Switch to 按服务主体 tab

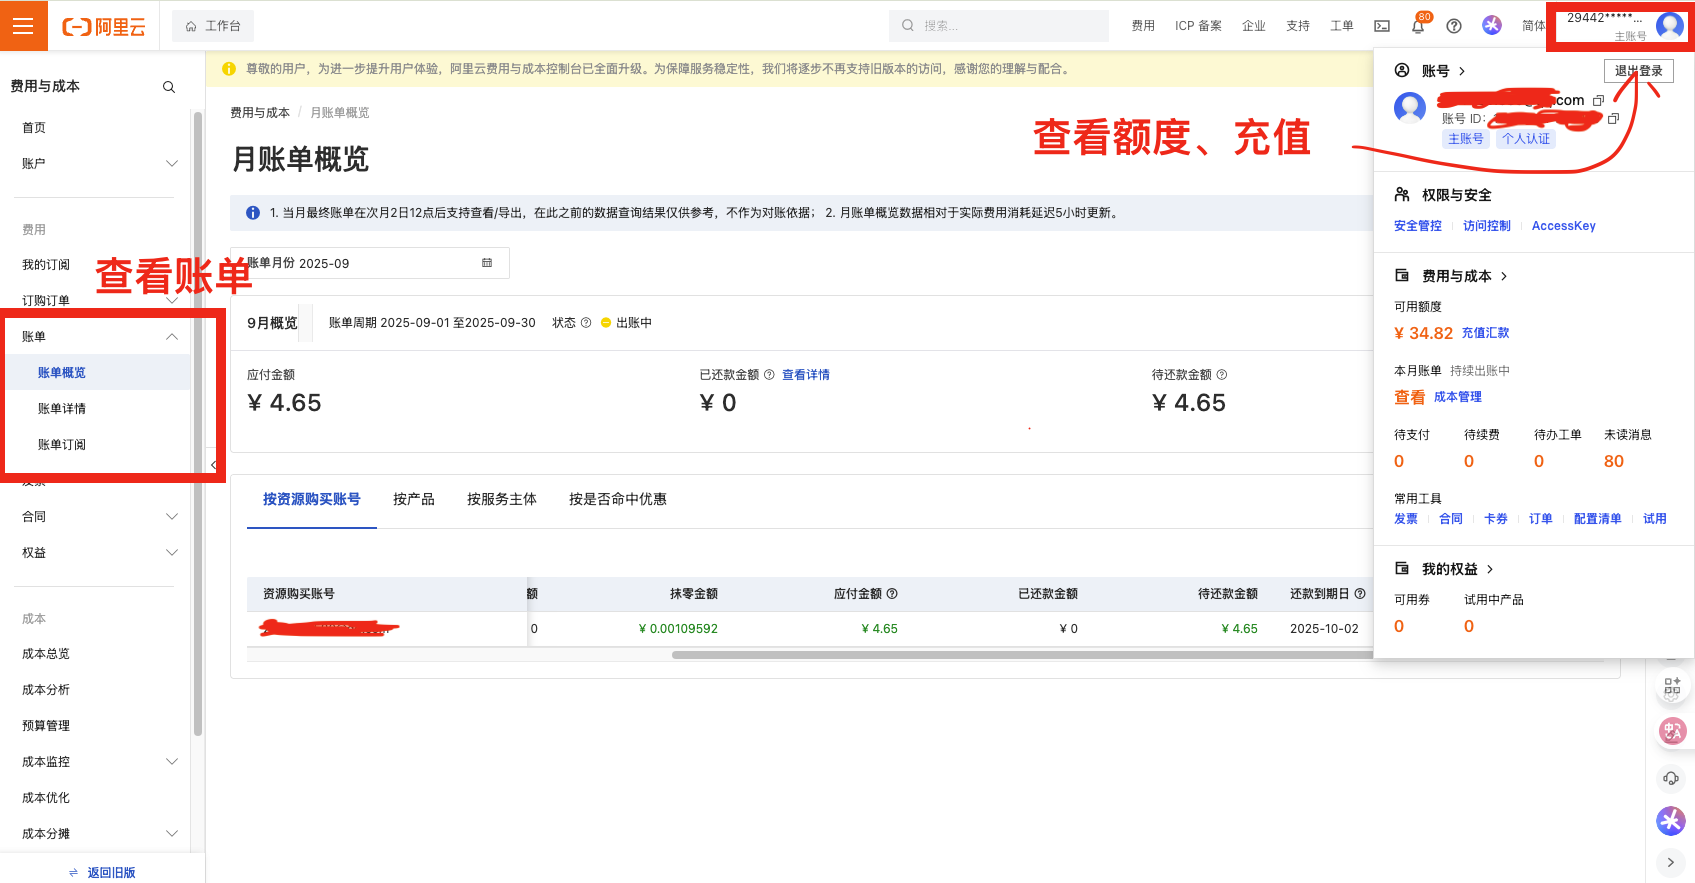[x=502, y=499]
